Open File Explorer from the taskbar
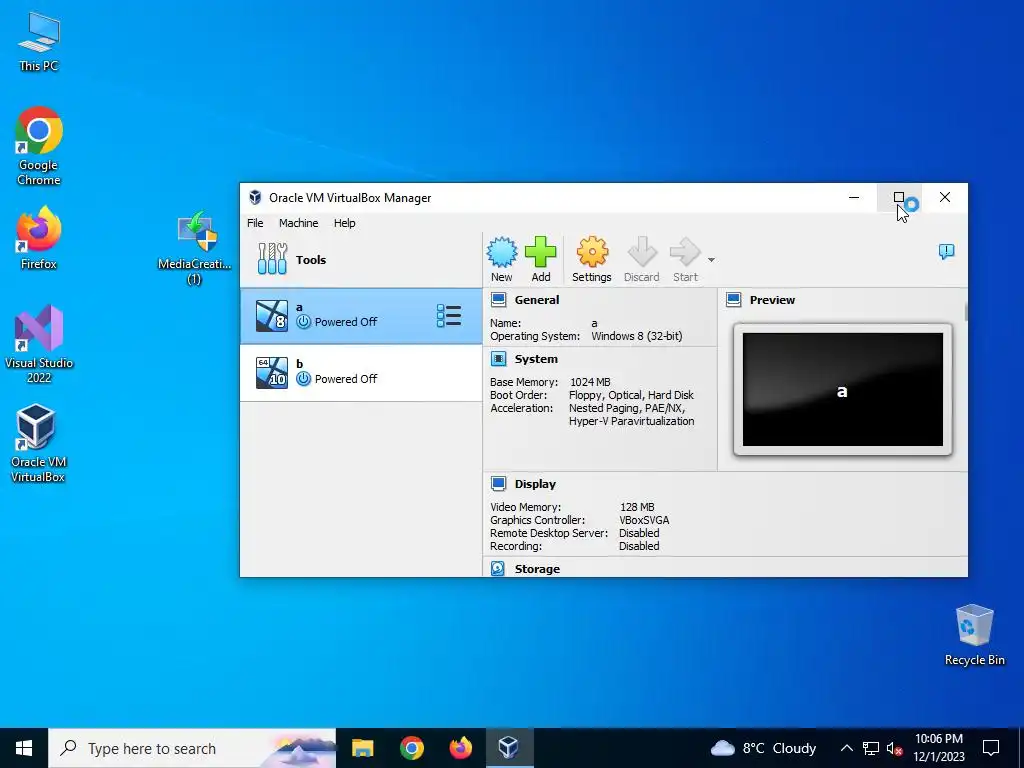Viewport: 1024px width, 768px height. (x=362, y=748)
